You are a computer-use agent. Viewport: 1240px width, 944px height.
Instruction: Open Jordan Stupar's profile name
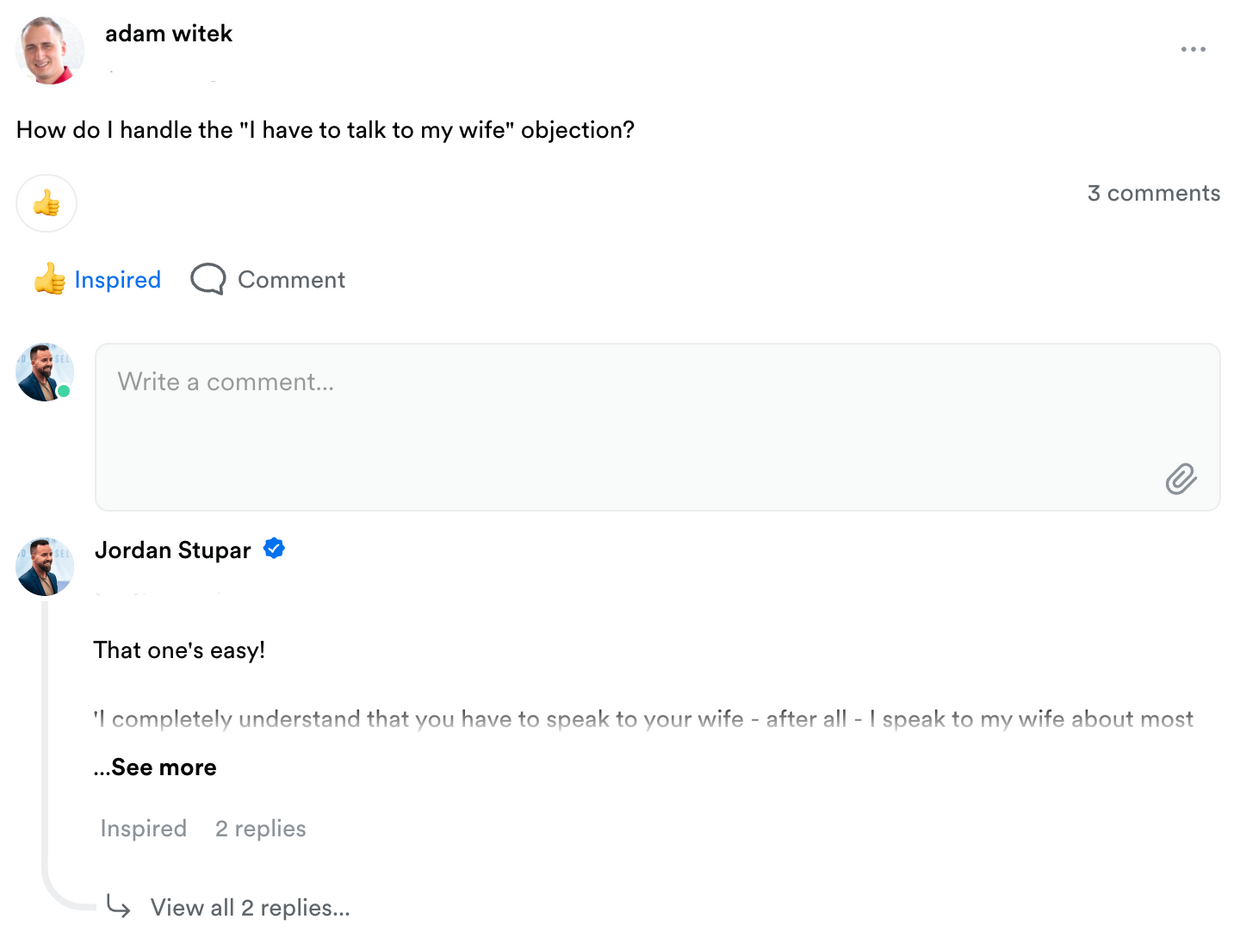172,550
